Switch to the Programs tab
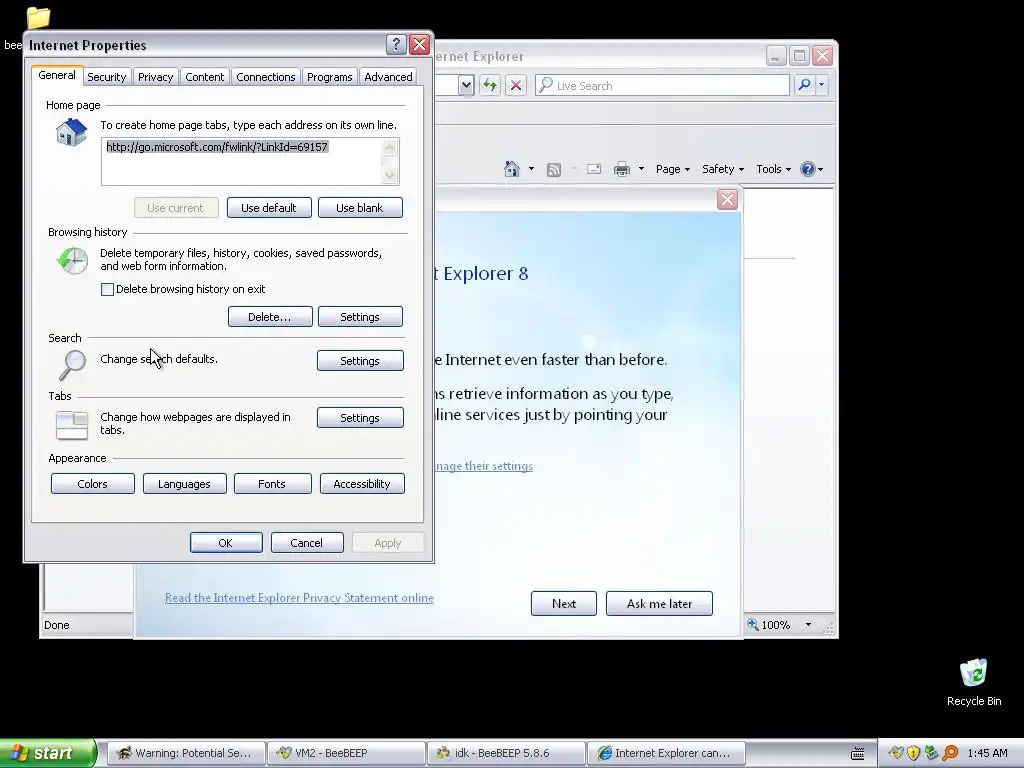This screenshot has height=768, width=1024. (x=330, y=77)
